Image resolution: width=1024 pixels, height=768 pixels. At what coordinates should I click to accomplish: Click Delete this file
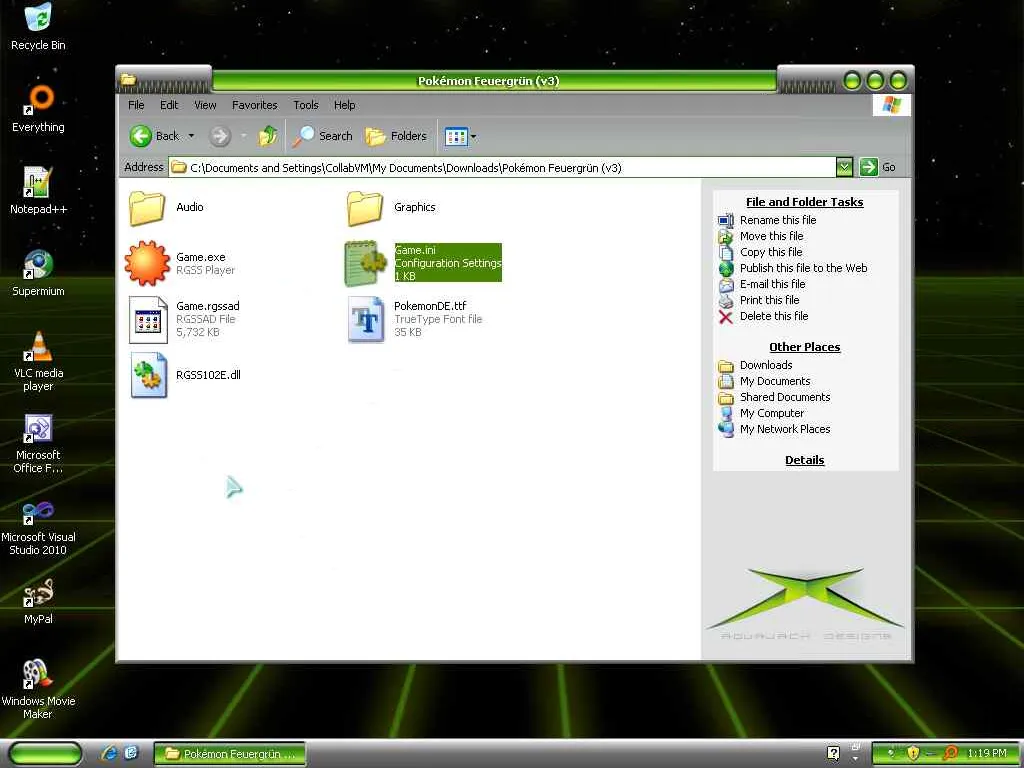tap(774, 316)
